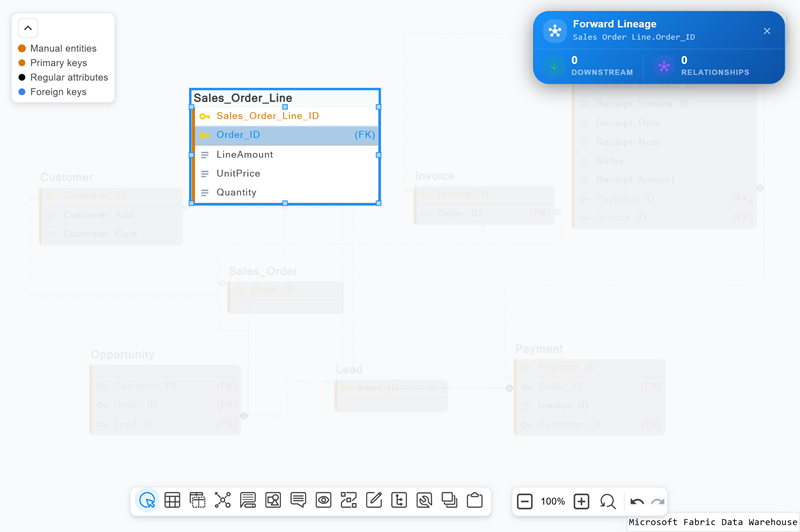
Task: Click the dimmed Receipt_Amount attribute
Action: tap(635, 180)
